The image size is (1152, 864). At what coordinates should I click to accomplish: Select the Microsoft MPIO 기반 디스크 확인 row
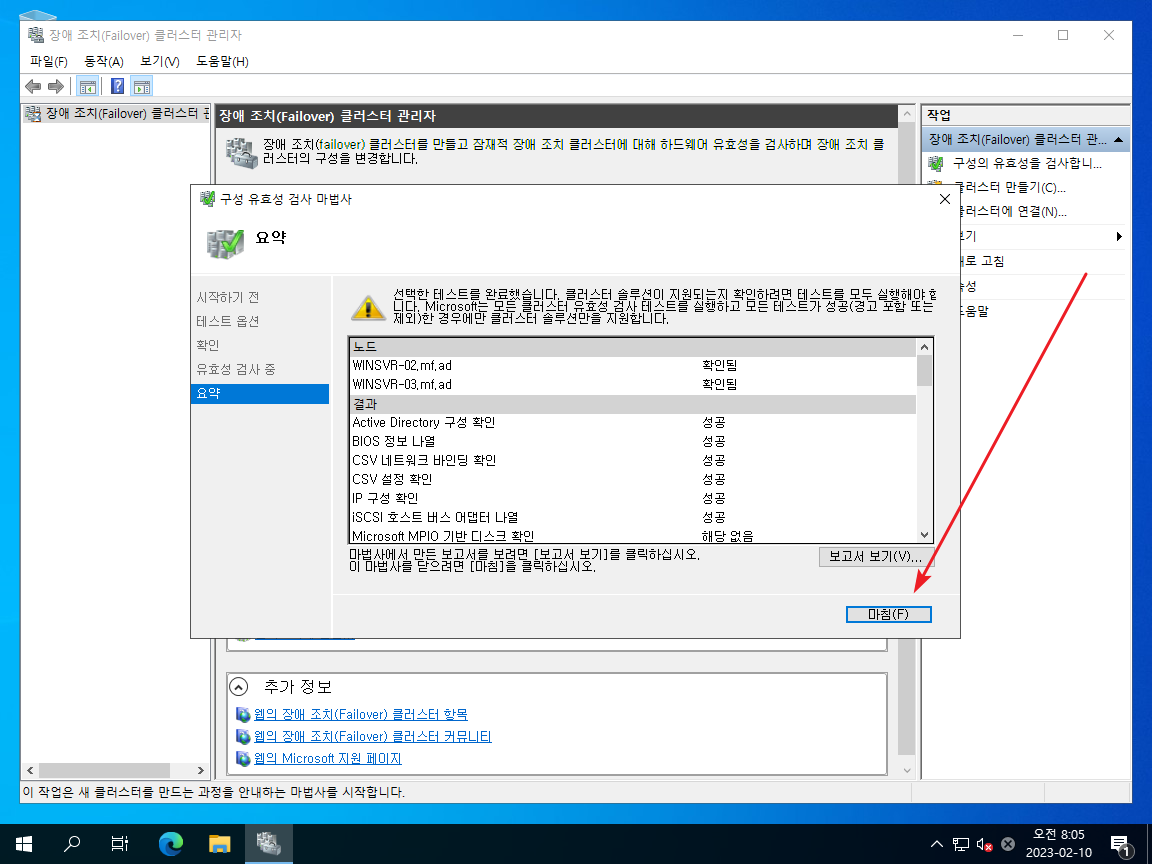click(633, 536)
